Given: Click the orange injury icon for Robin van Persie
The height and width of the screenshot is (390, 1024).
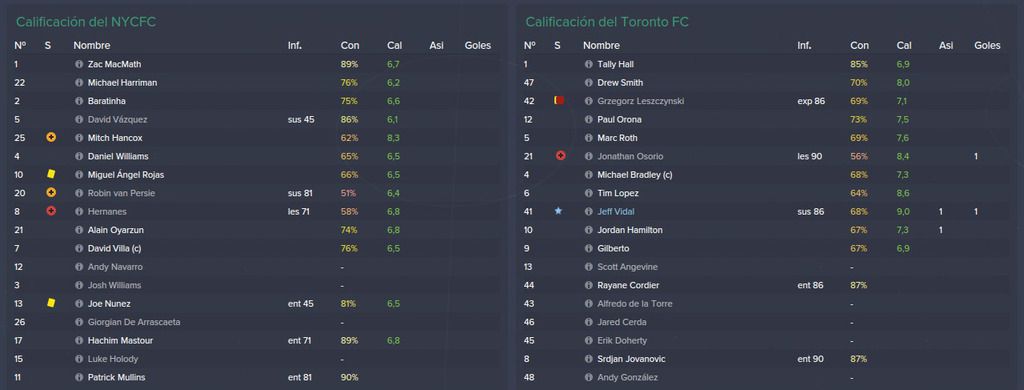Looking at the screenshot, I should 51,193.
